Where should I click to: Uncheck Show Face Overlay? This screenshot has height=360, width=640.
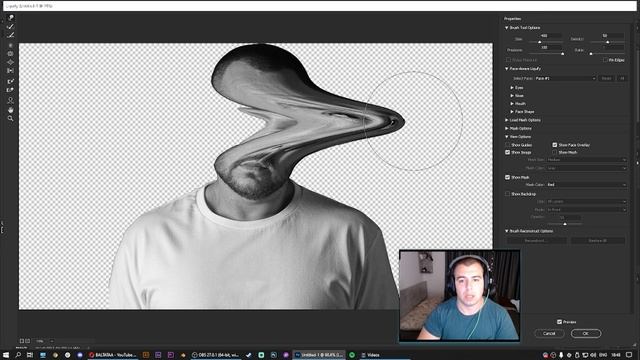click(555, 145)
